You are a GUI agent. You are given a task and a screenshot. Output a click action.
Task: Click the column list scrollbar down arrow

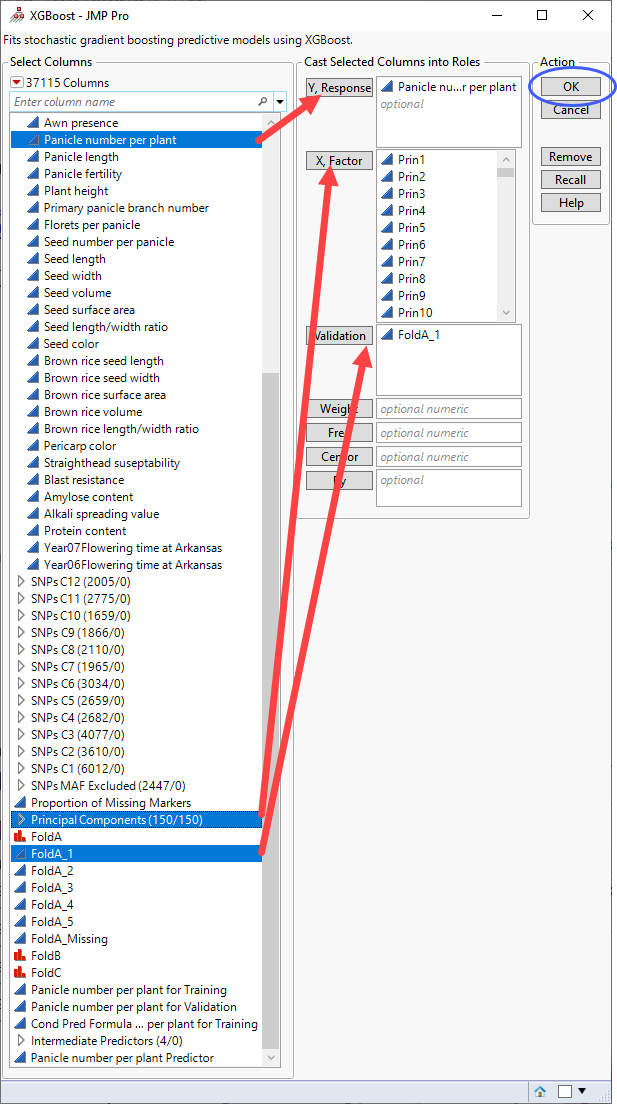click(270, 1058)
